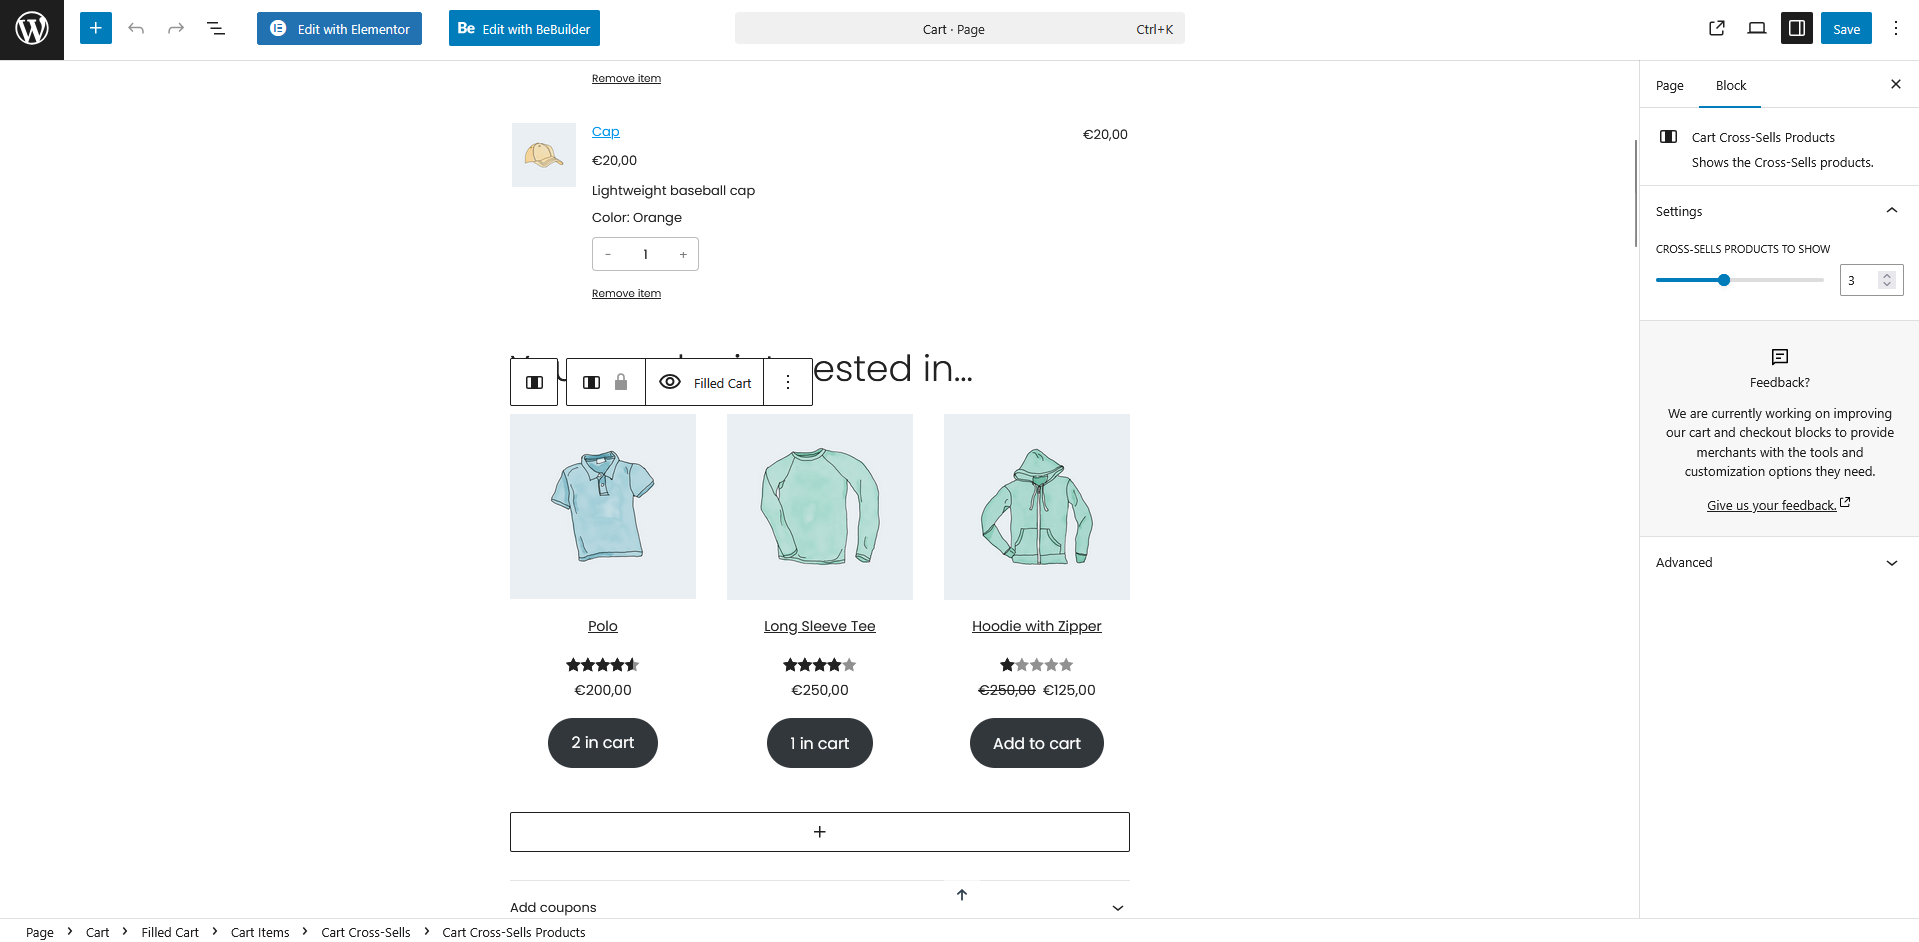
Task: Open the block inserter plus button
Action: click(96, 29)
